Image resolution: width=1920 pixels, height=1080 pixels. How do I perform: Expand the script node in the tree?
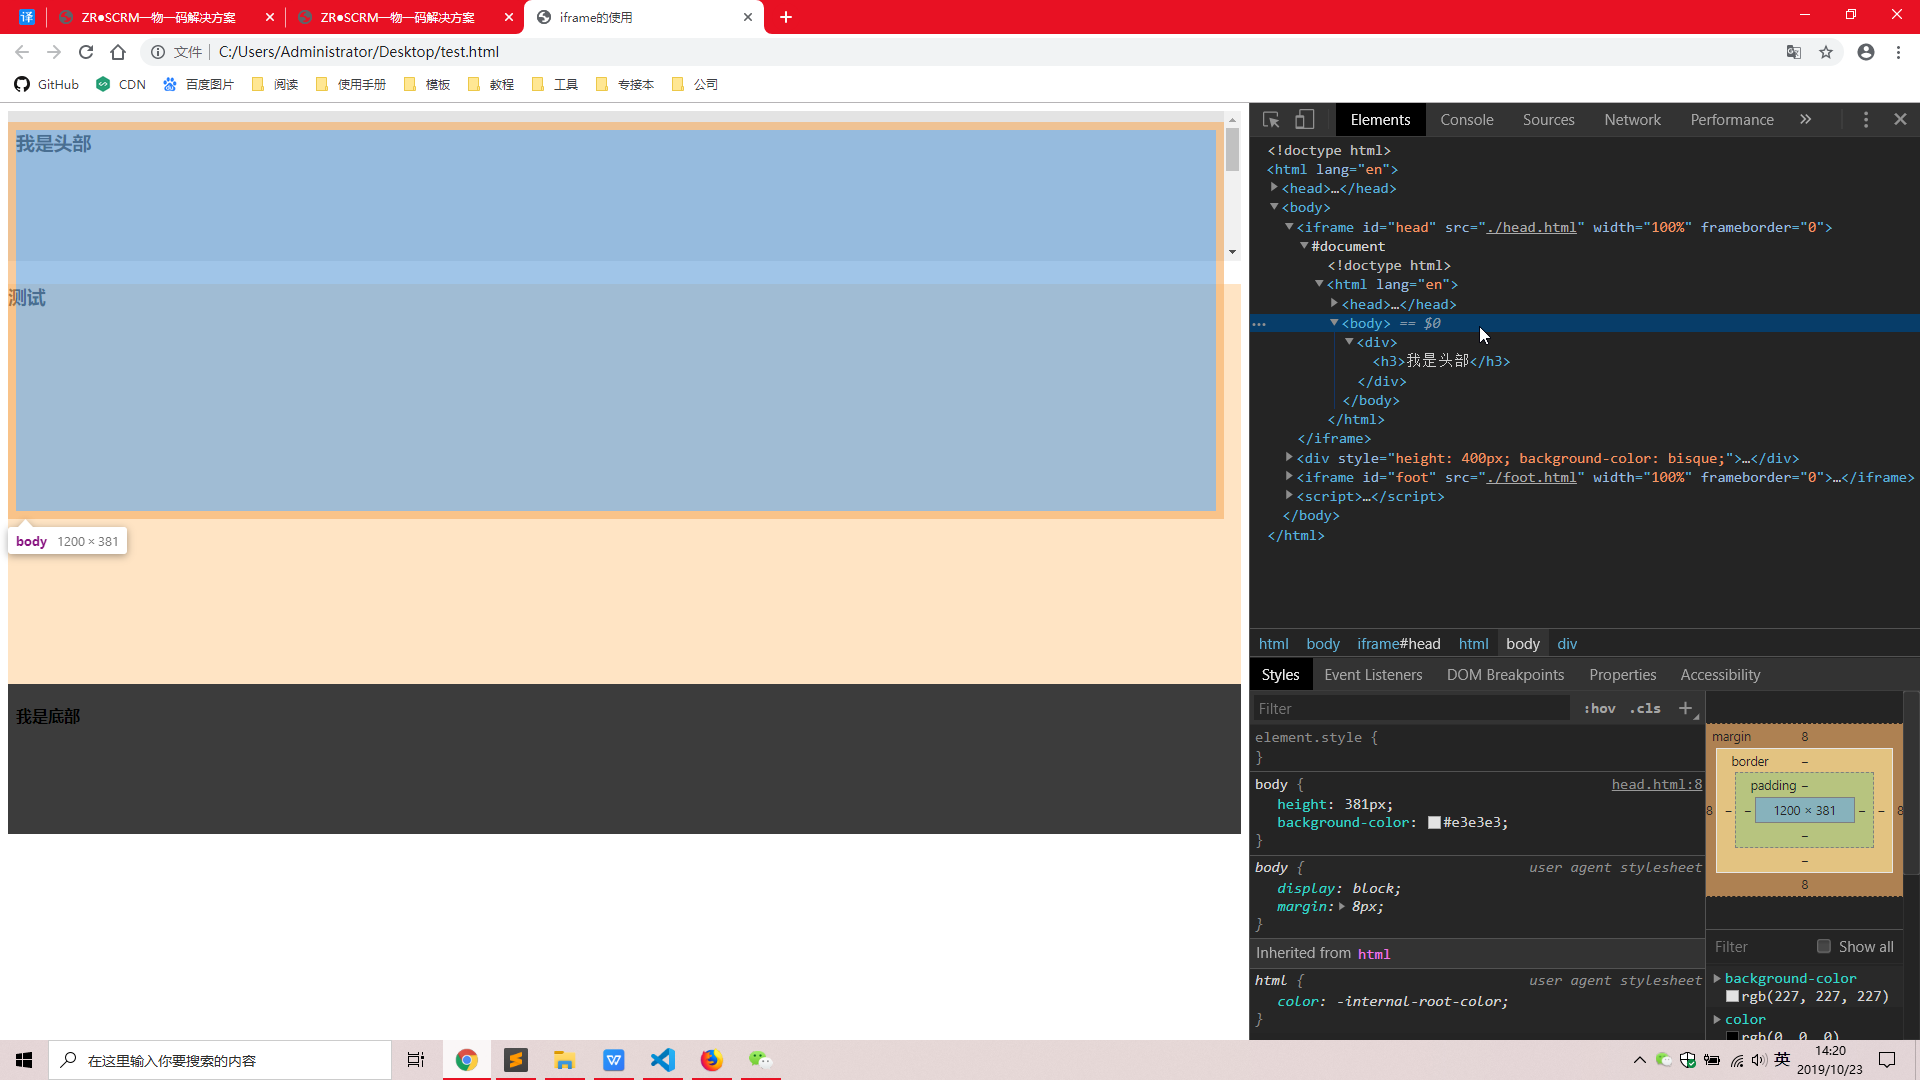pyautogui.click(x=1289, y=496)
